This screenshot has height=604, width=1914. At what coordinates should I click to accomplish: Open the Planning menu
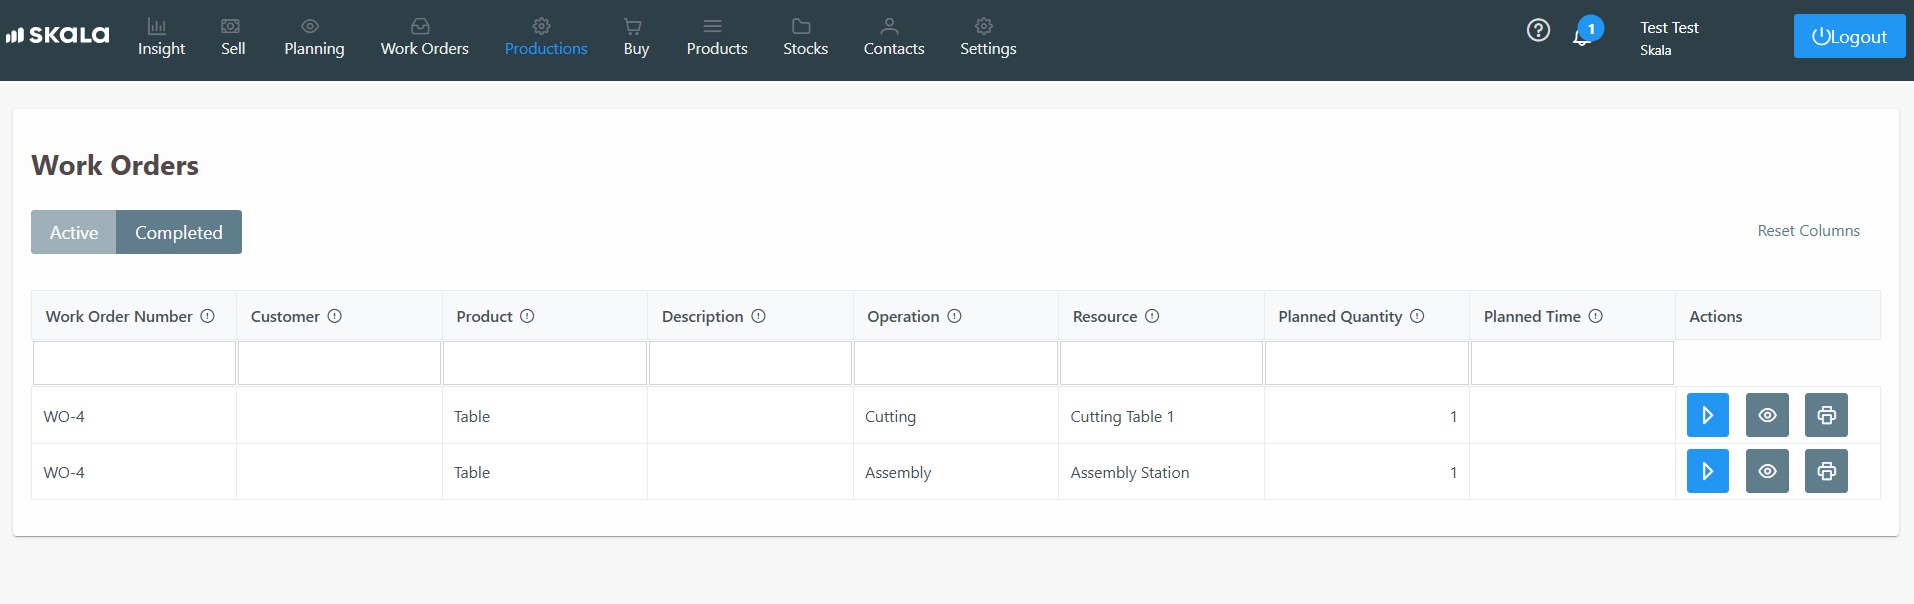(314, 38)
